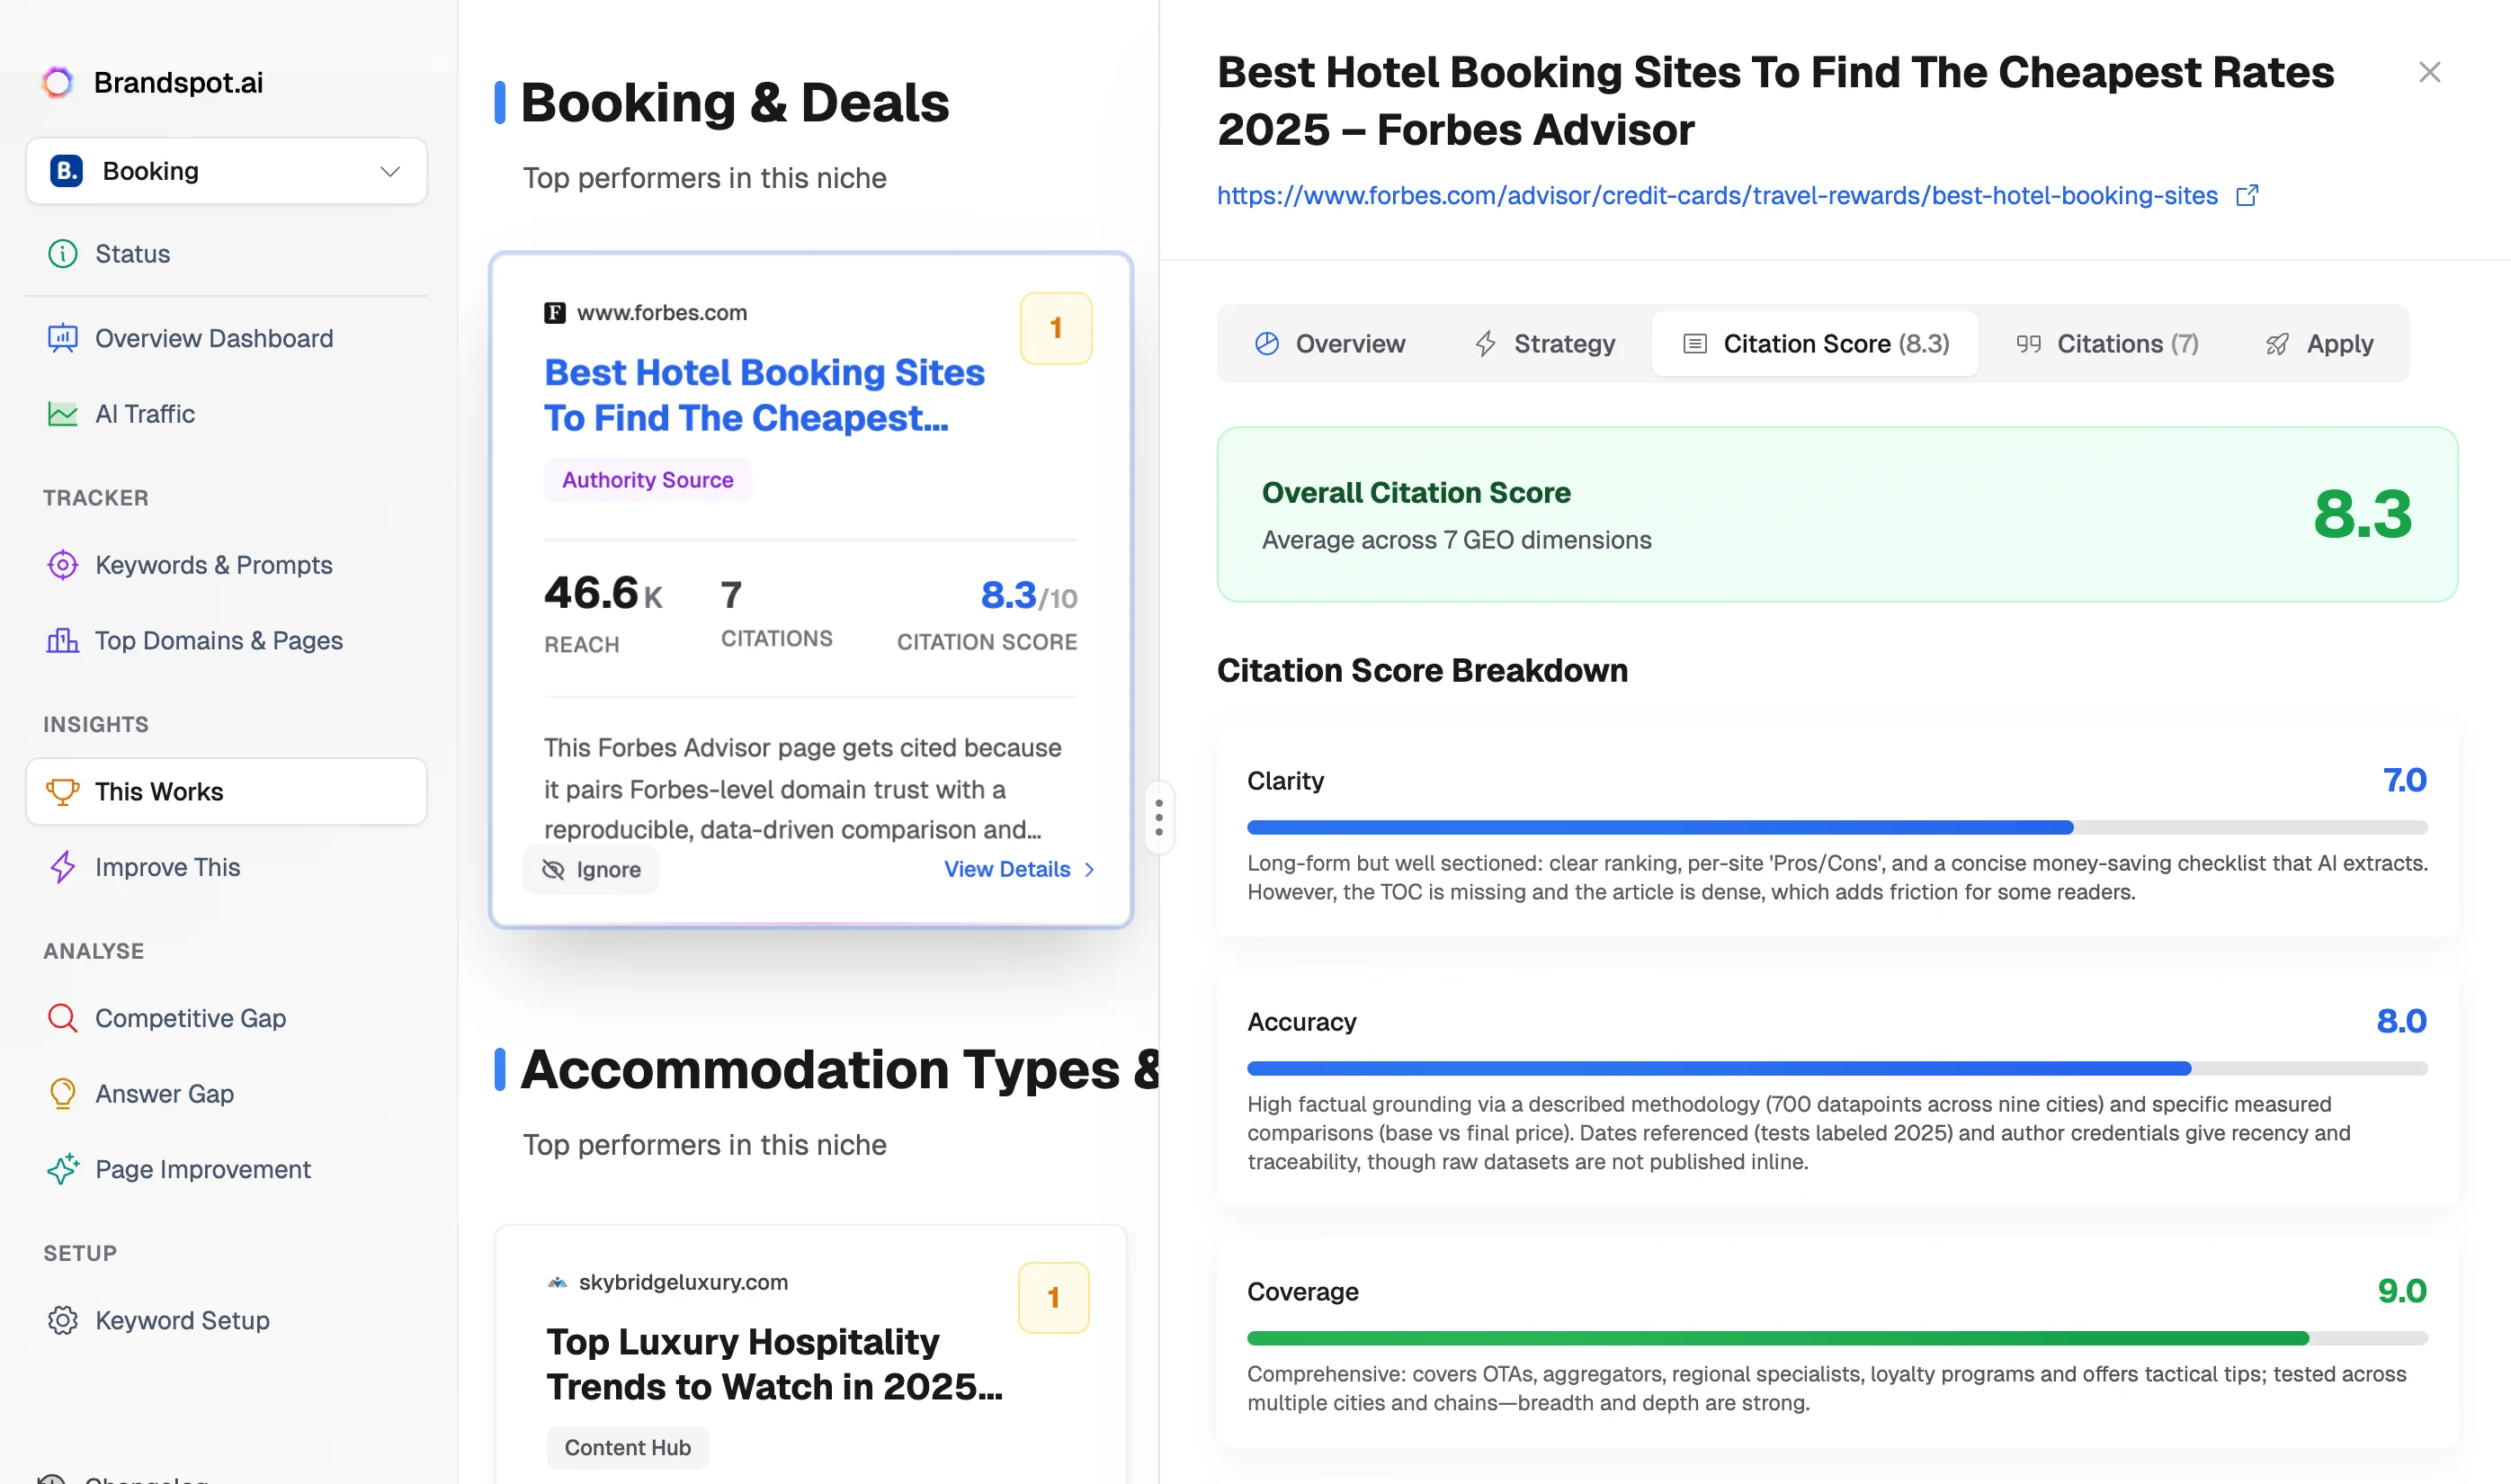2511x1484 pixels.
Task: Click the AI Traffic chart icon
Action: click(x=62, y=413)
